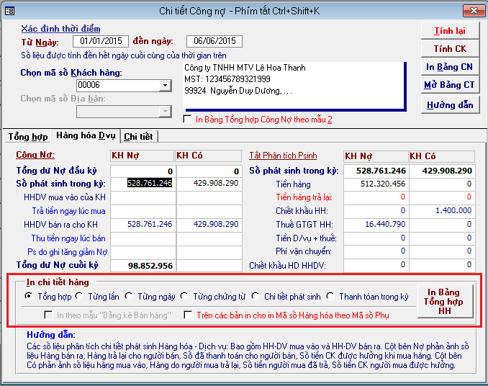Select the Từng chứng từ radio option
Screen dimensions: 488x386
(x=184, y=296)
